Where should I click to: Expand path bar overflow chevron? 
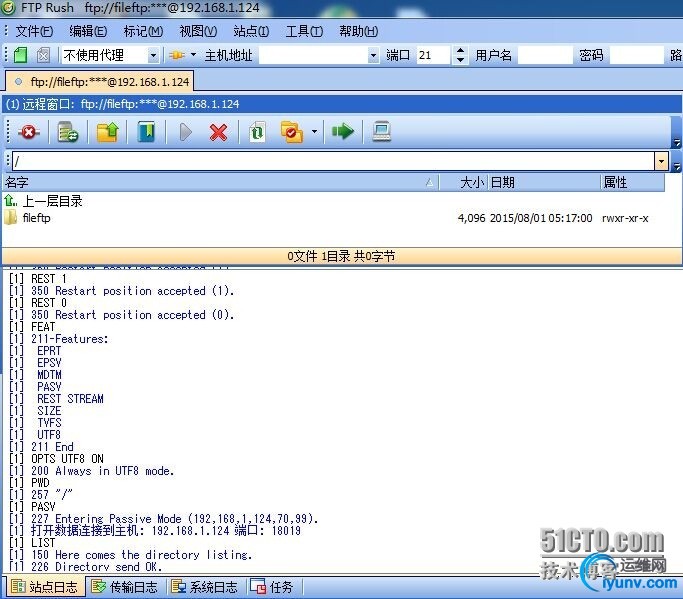click(x=676, y=166)
